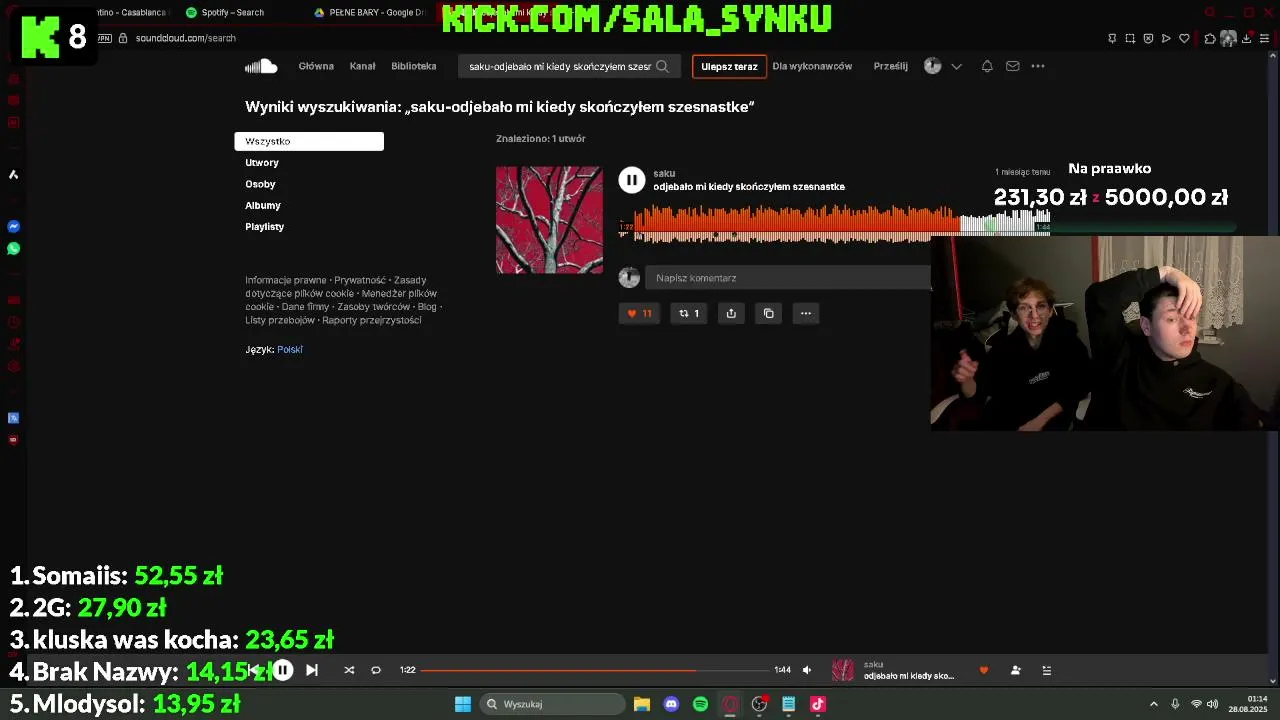Add page to bookmarks heart icon
This screenshot has width=1280, height=720.
coord(1184,38)
